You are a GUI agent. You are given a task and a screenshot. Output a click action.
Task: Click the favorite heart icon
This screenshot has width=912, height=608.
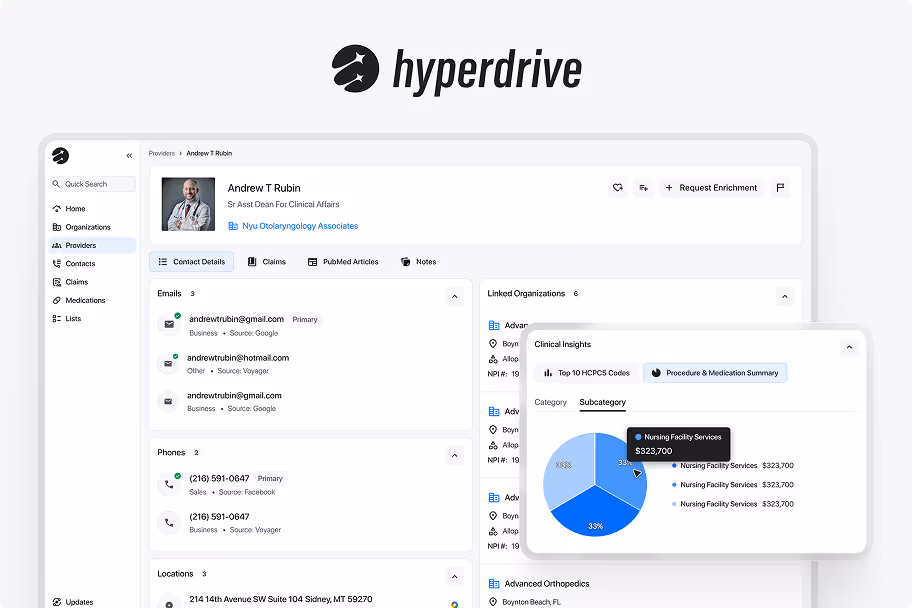[618, 187]
